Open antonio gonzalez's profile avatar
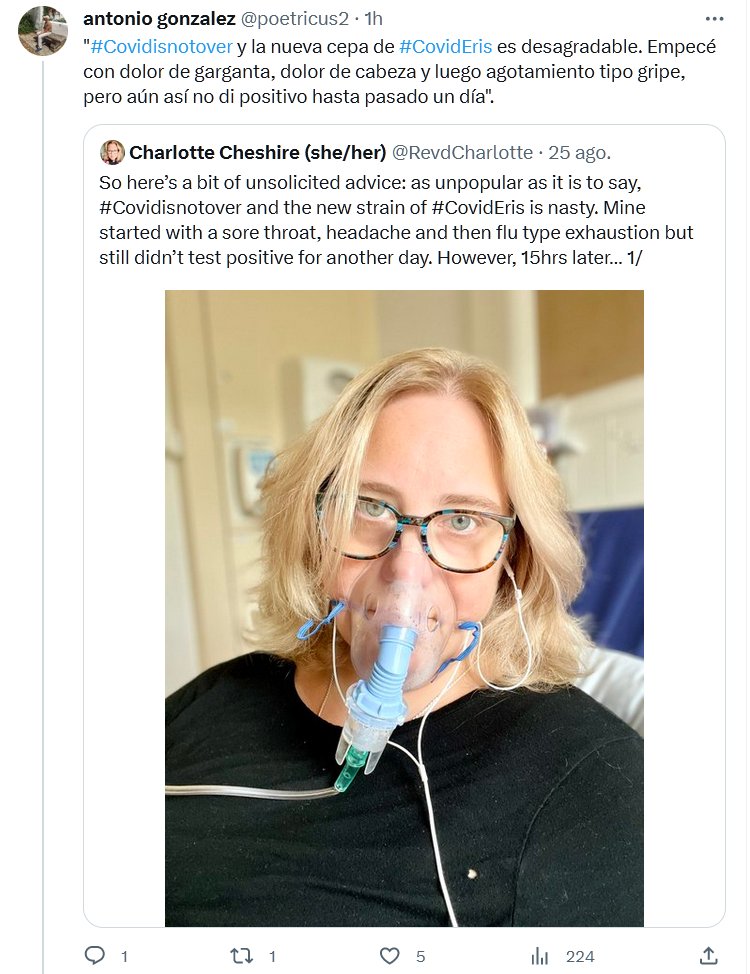This screenshot has width=750, height=974. [43, 31]
